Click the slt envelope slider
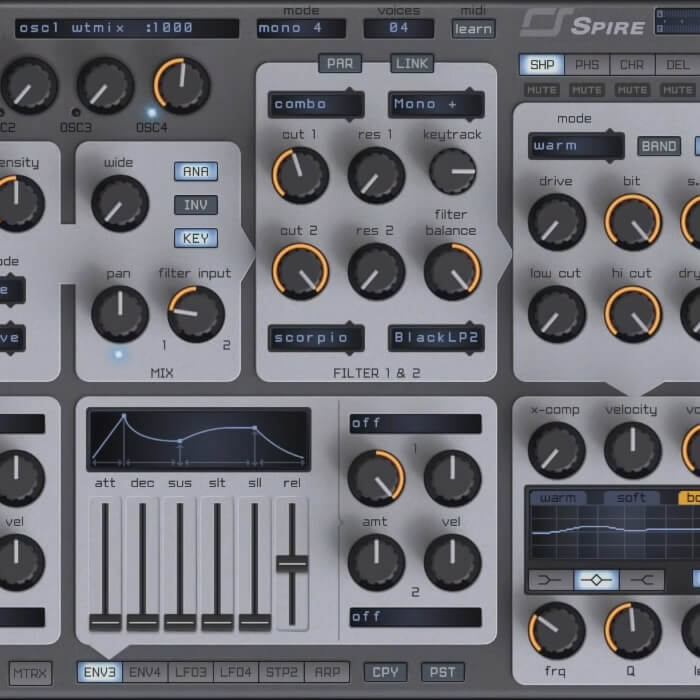Viewport: 700px width, 700px height. click(217, 565)
